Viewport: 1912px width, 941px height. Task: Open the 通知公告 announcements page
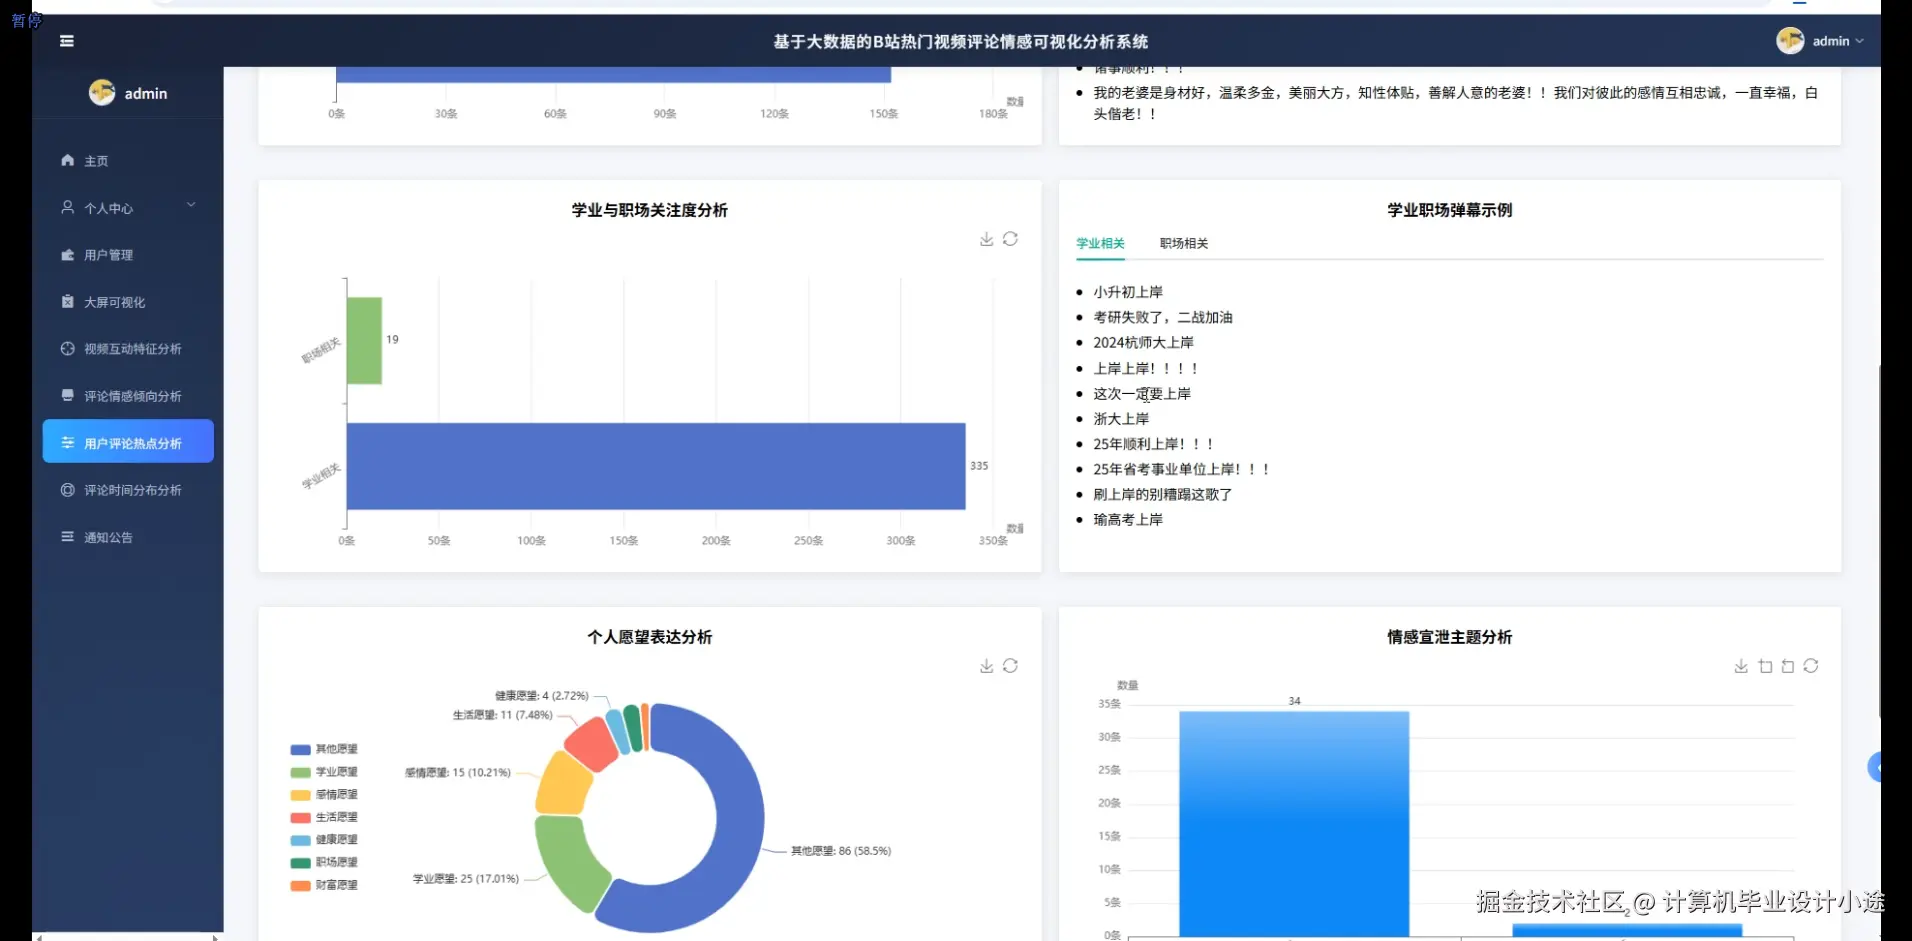click(x=108, y=537)
